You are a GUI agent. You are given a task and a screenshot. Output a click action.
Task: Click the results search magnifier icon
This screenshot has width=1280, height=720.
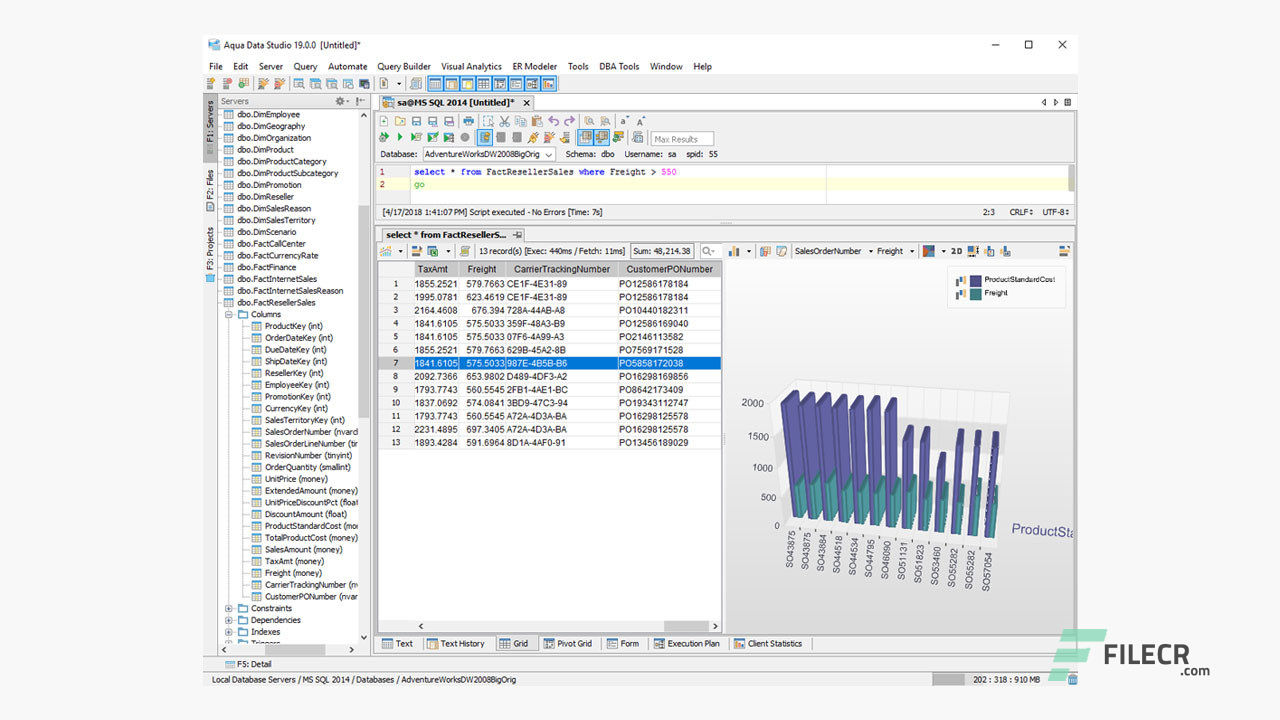(708, 251)
